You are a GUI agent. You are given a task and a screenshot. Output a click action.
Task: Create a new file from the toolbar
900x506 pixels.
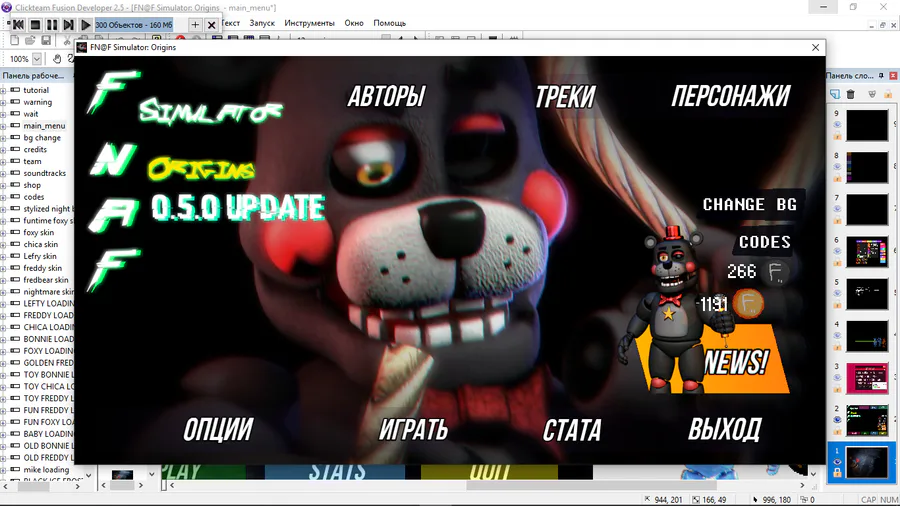click(14, 40)
